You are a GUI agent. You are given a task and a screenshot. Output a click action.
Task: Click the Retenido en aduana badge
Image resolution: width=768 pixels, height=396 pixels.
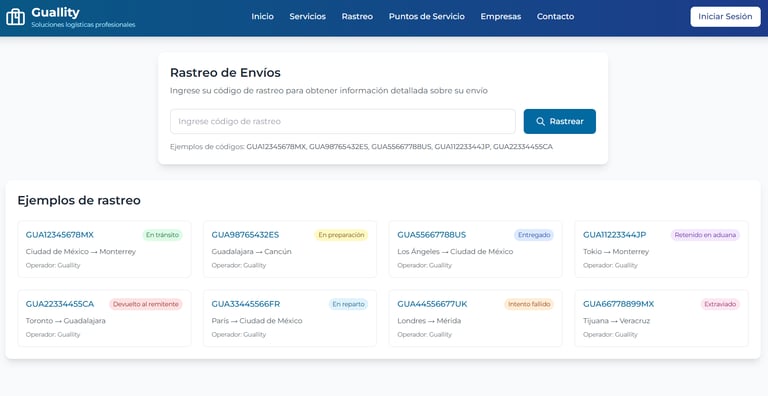click(x=705, y=235)
